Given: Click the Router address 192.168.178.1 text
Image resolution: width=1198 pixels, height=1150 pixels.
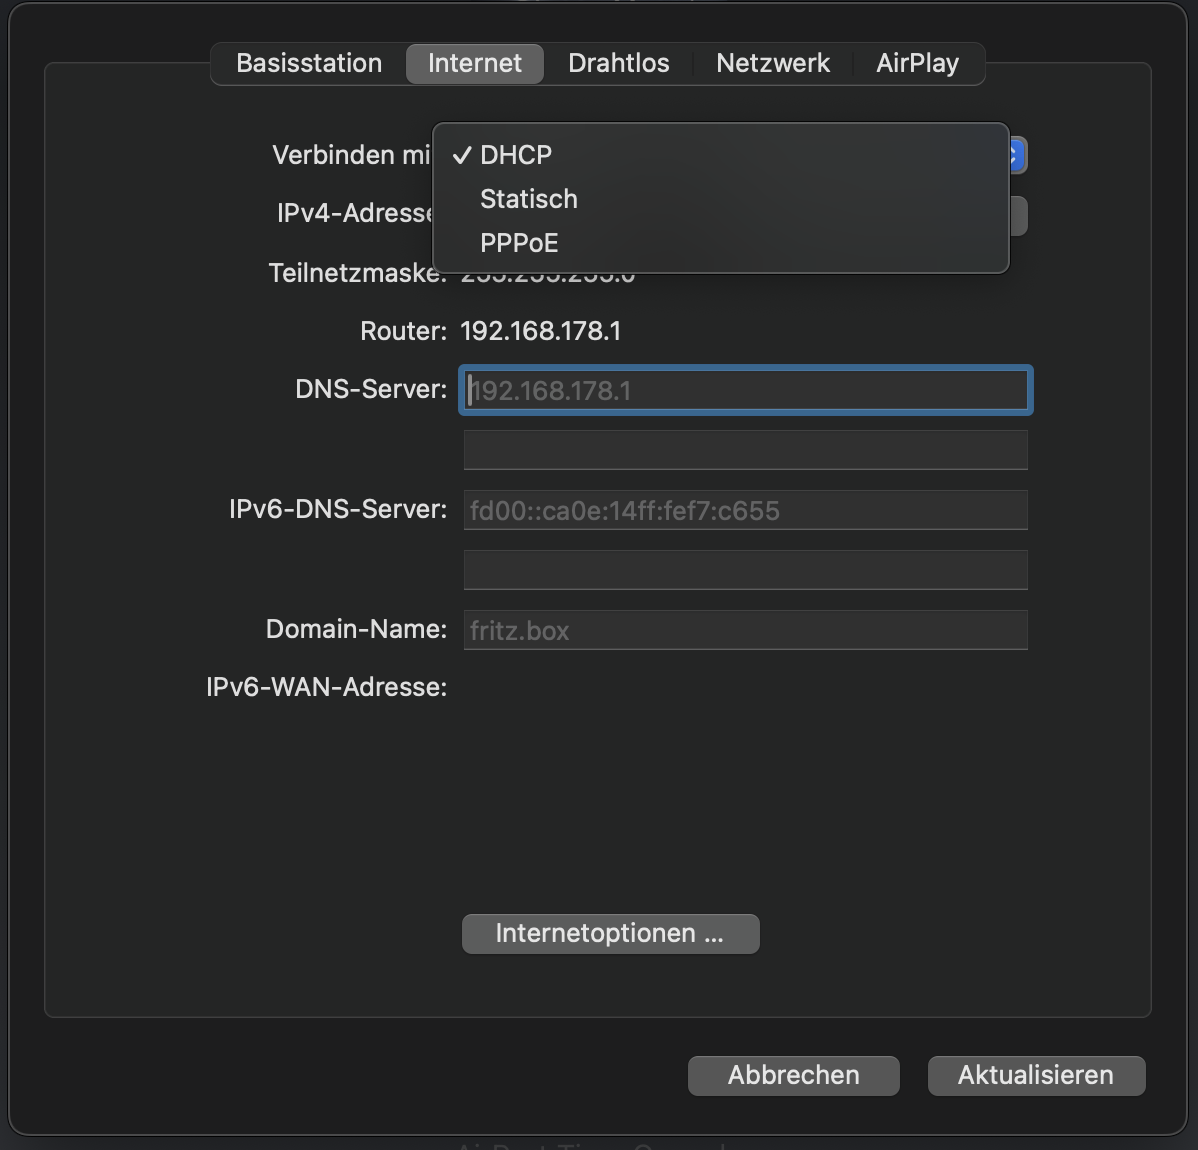Looking at the screenshot, I should click(x=540, y=331).
